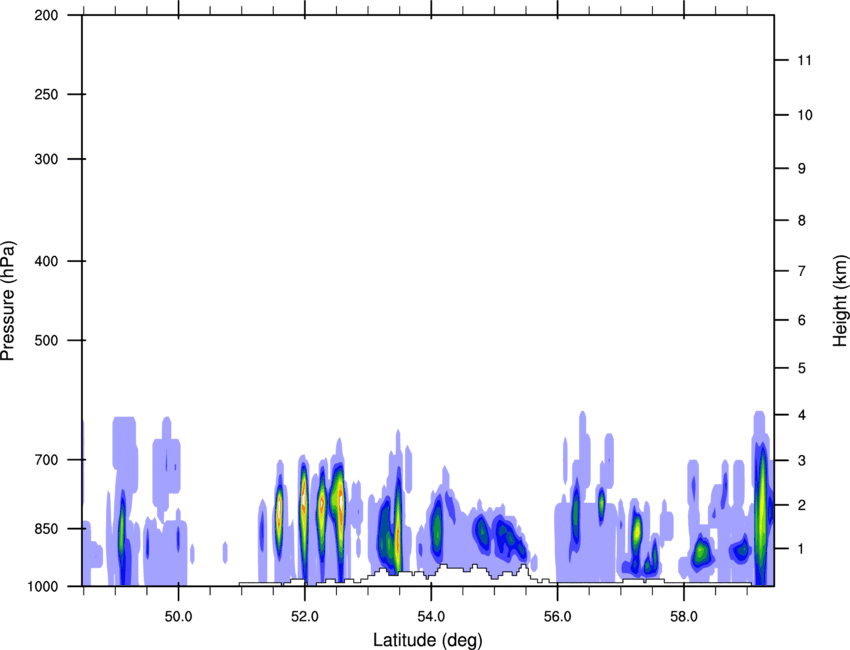The width and height of the screenshot is (850, 650).
Task: Click the 3 km height label
Action: pyautogui.click(x=802, y=461)
